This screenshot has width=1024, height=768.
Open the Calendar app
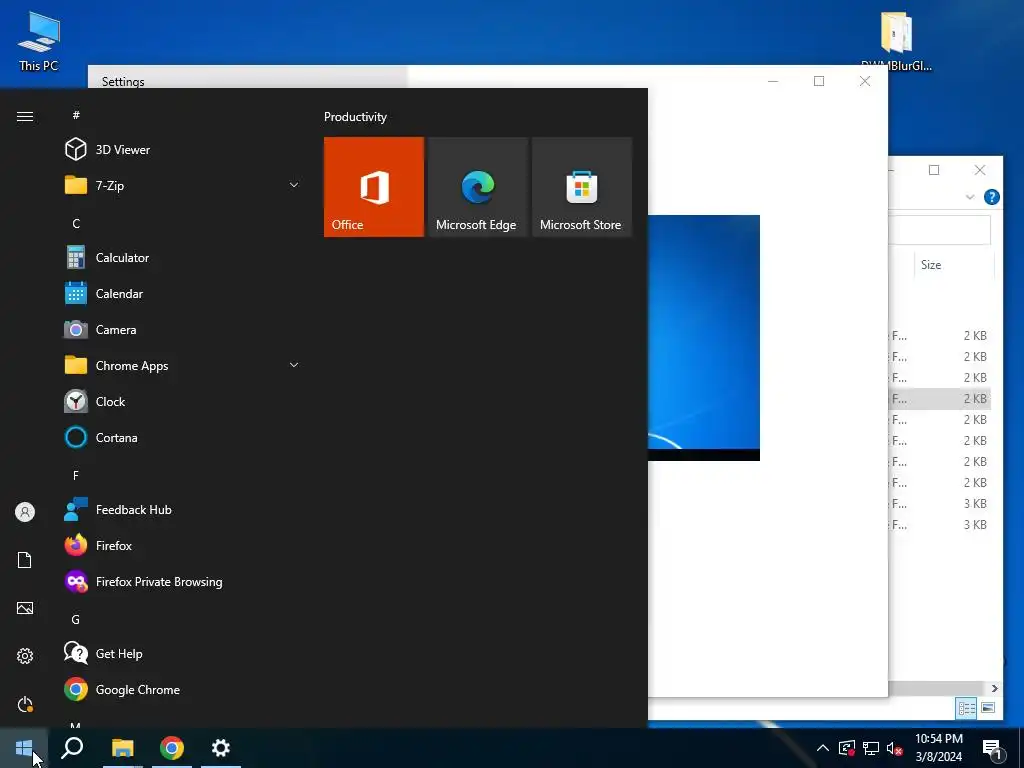[183, 293]
